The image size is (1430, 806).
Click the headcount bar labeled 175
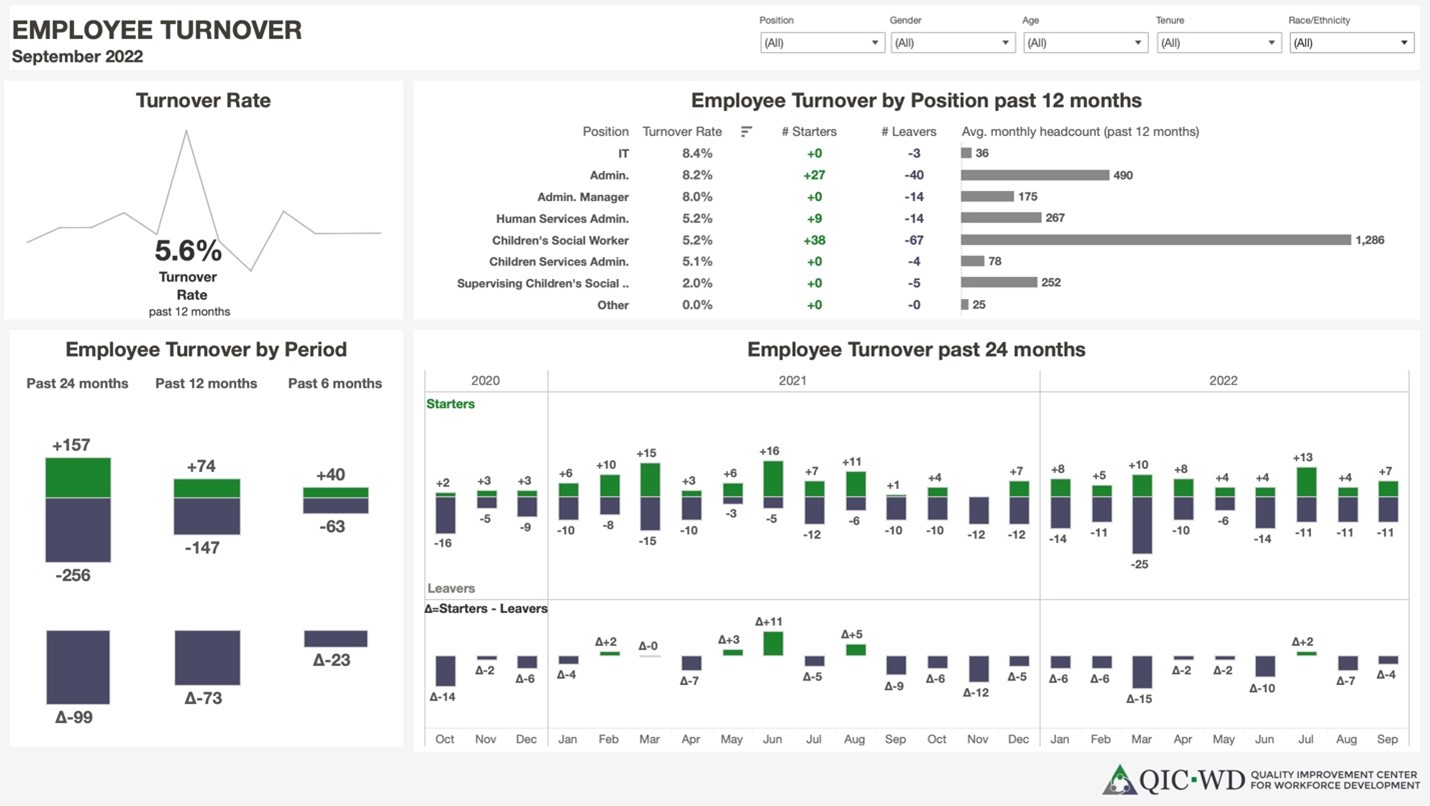[x=987, y=197]
